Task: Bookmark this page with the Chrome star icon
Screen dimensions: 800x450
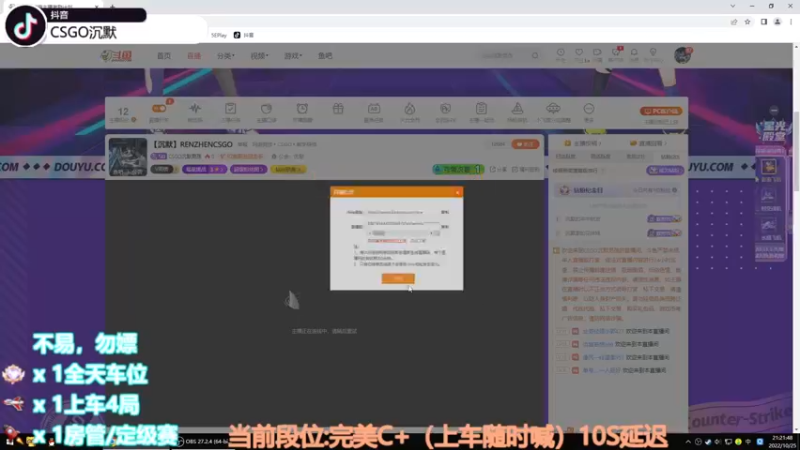Action: 747,22
